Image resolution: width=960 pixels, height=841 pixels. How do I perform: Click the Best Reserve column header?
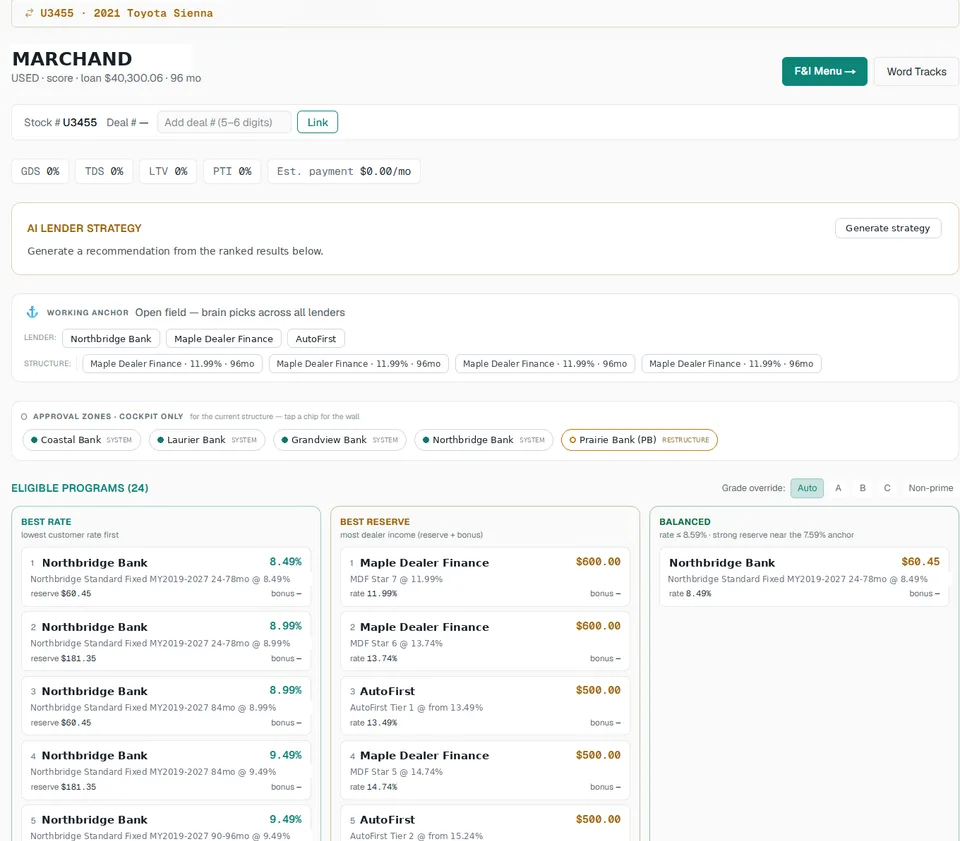[x=375, y=521]
